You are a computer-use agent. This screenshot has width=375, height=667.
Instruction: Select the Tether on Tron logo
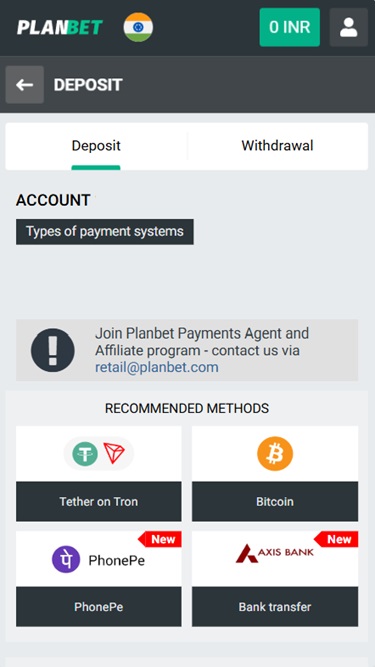pos(99,453)
